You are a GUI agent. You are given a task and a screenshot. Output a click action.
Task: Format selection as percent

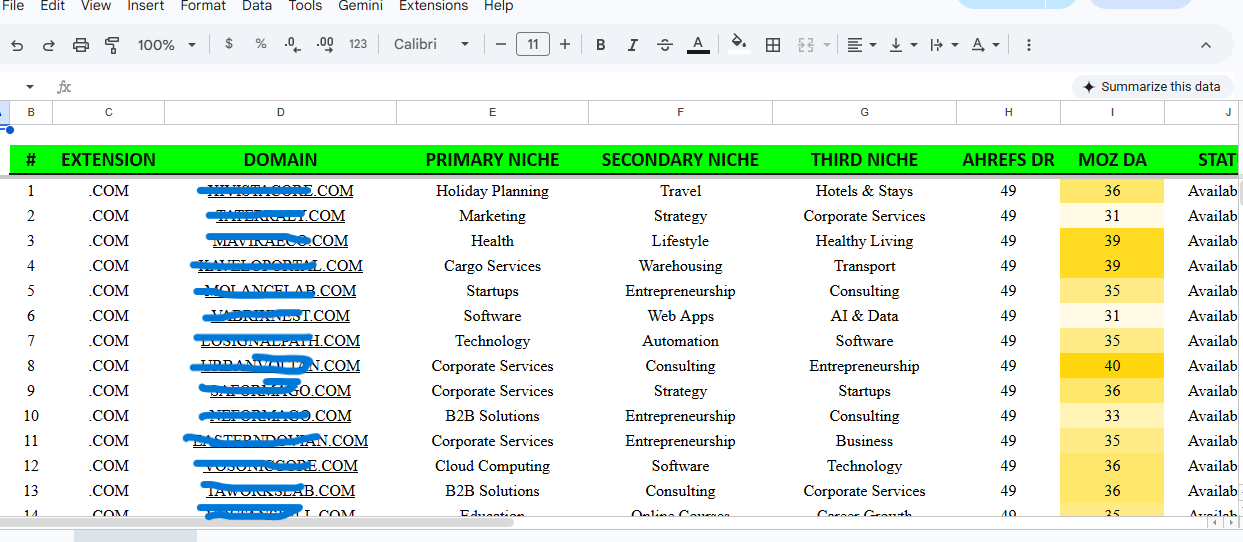[x=261, y=44]
